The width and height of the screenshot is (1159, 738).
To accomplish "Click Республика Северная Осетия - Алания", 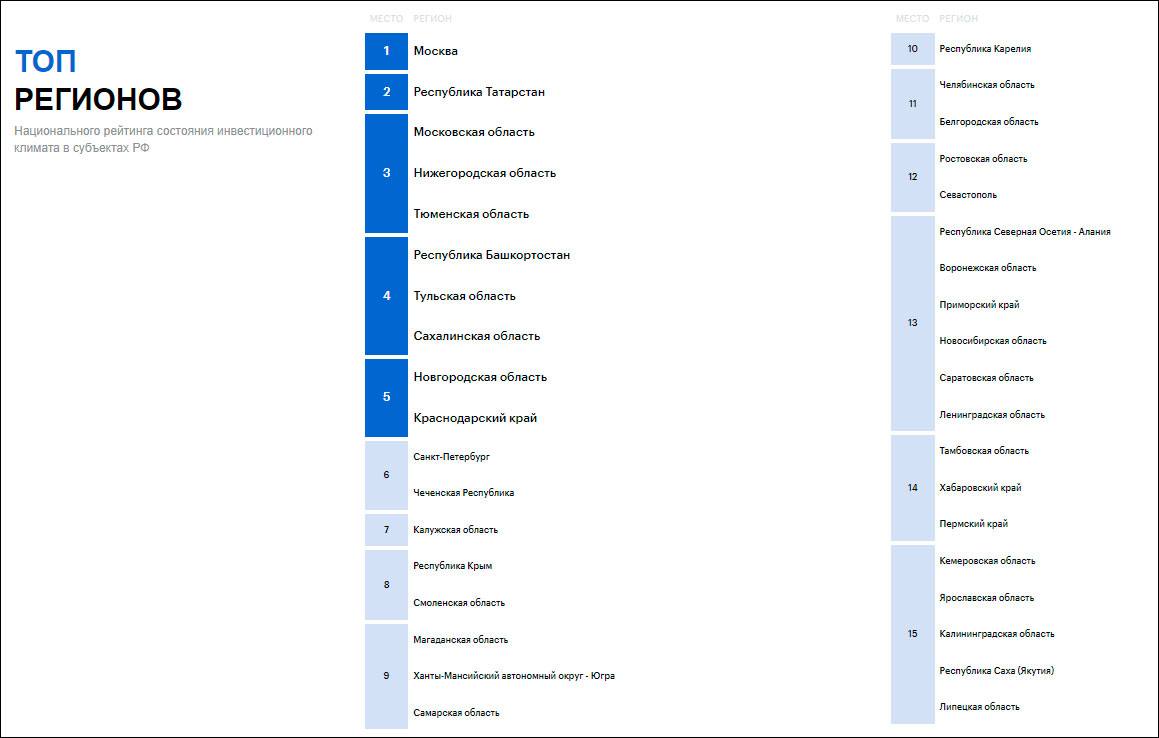I will click(x=1025, y=232).
